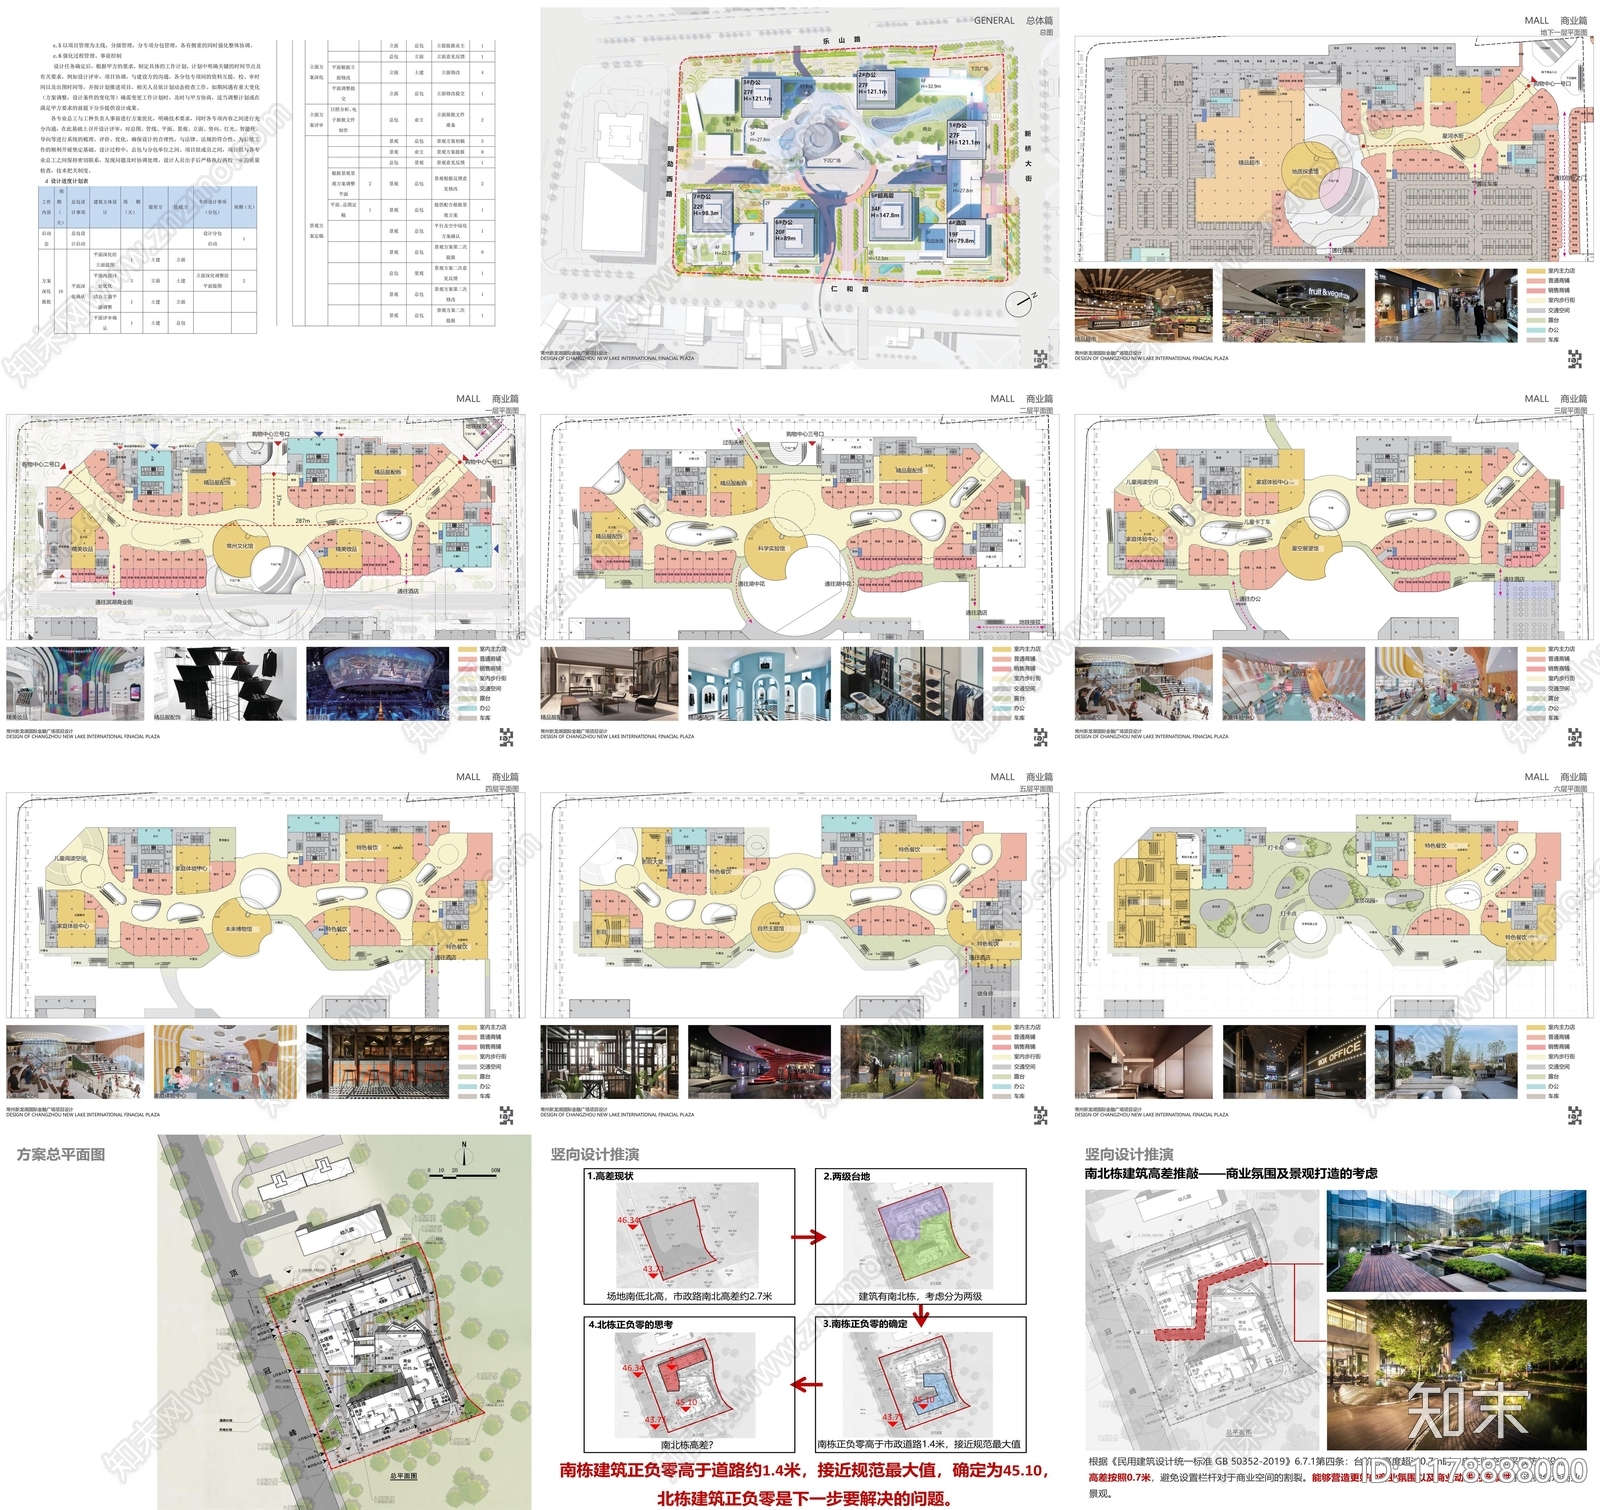Open the roof garden photo on the sixth-floor slide
This screenshot has width=1600, height=1510.
tap(1445, 1062)
